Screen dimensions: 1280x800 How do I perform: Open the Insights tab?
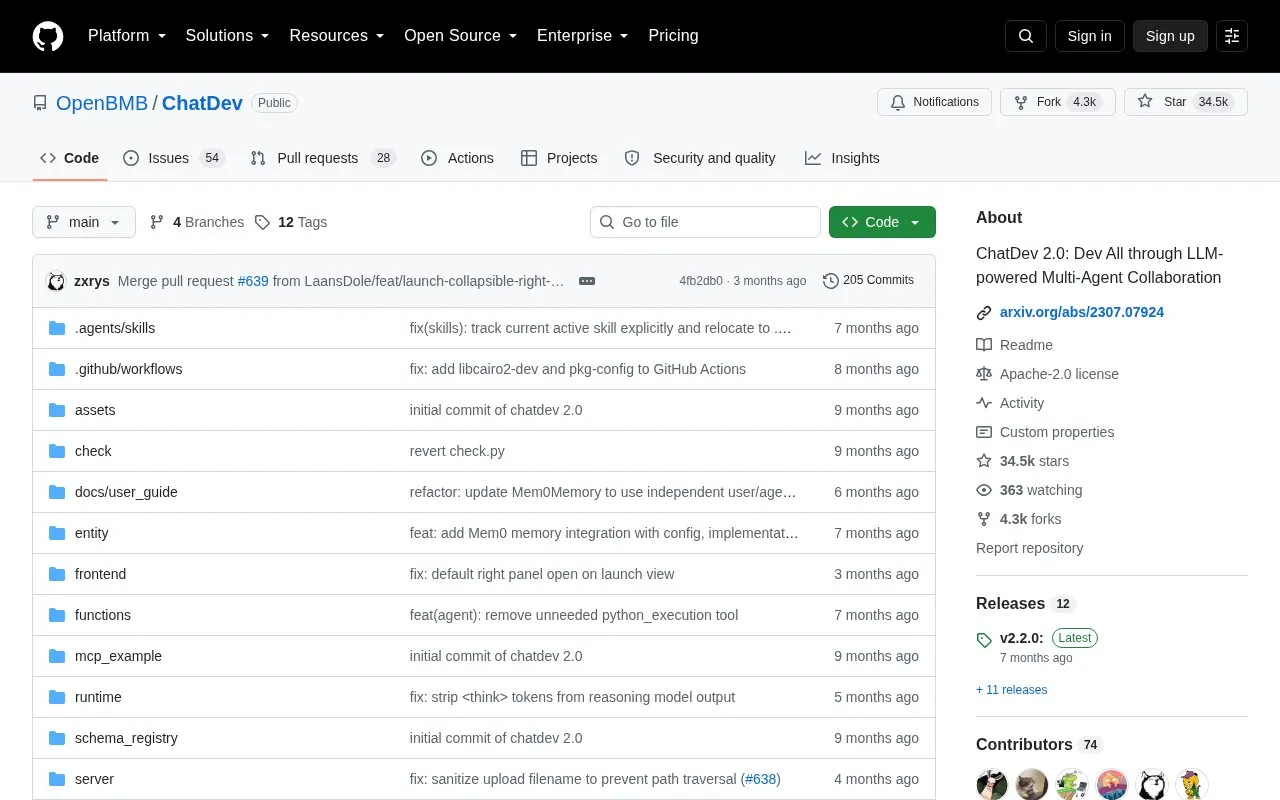tap(842, 158)
